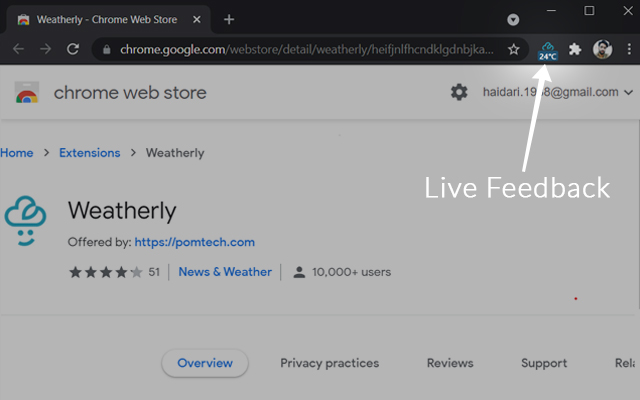This screenshot has width=640, height=400.
Task: Click the Weatherly extension toolbar icon
Action: [x=548, y=49]
